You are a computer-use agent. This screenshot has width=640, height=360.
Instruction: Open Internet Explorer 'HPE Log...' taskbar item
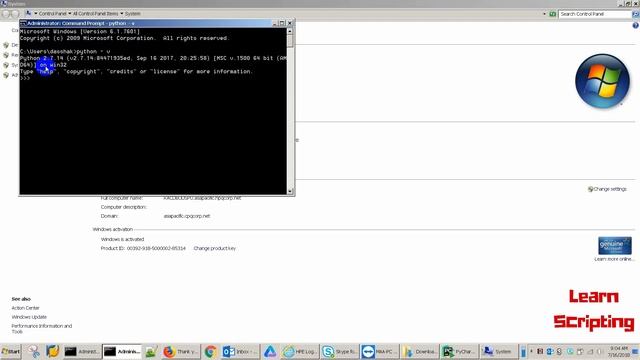[300, 351]
